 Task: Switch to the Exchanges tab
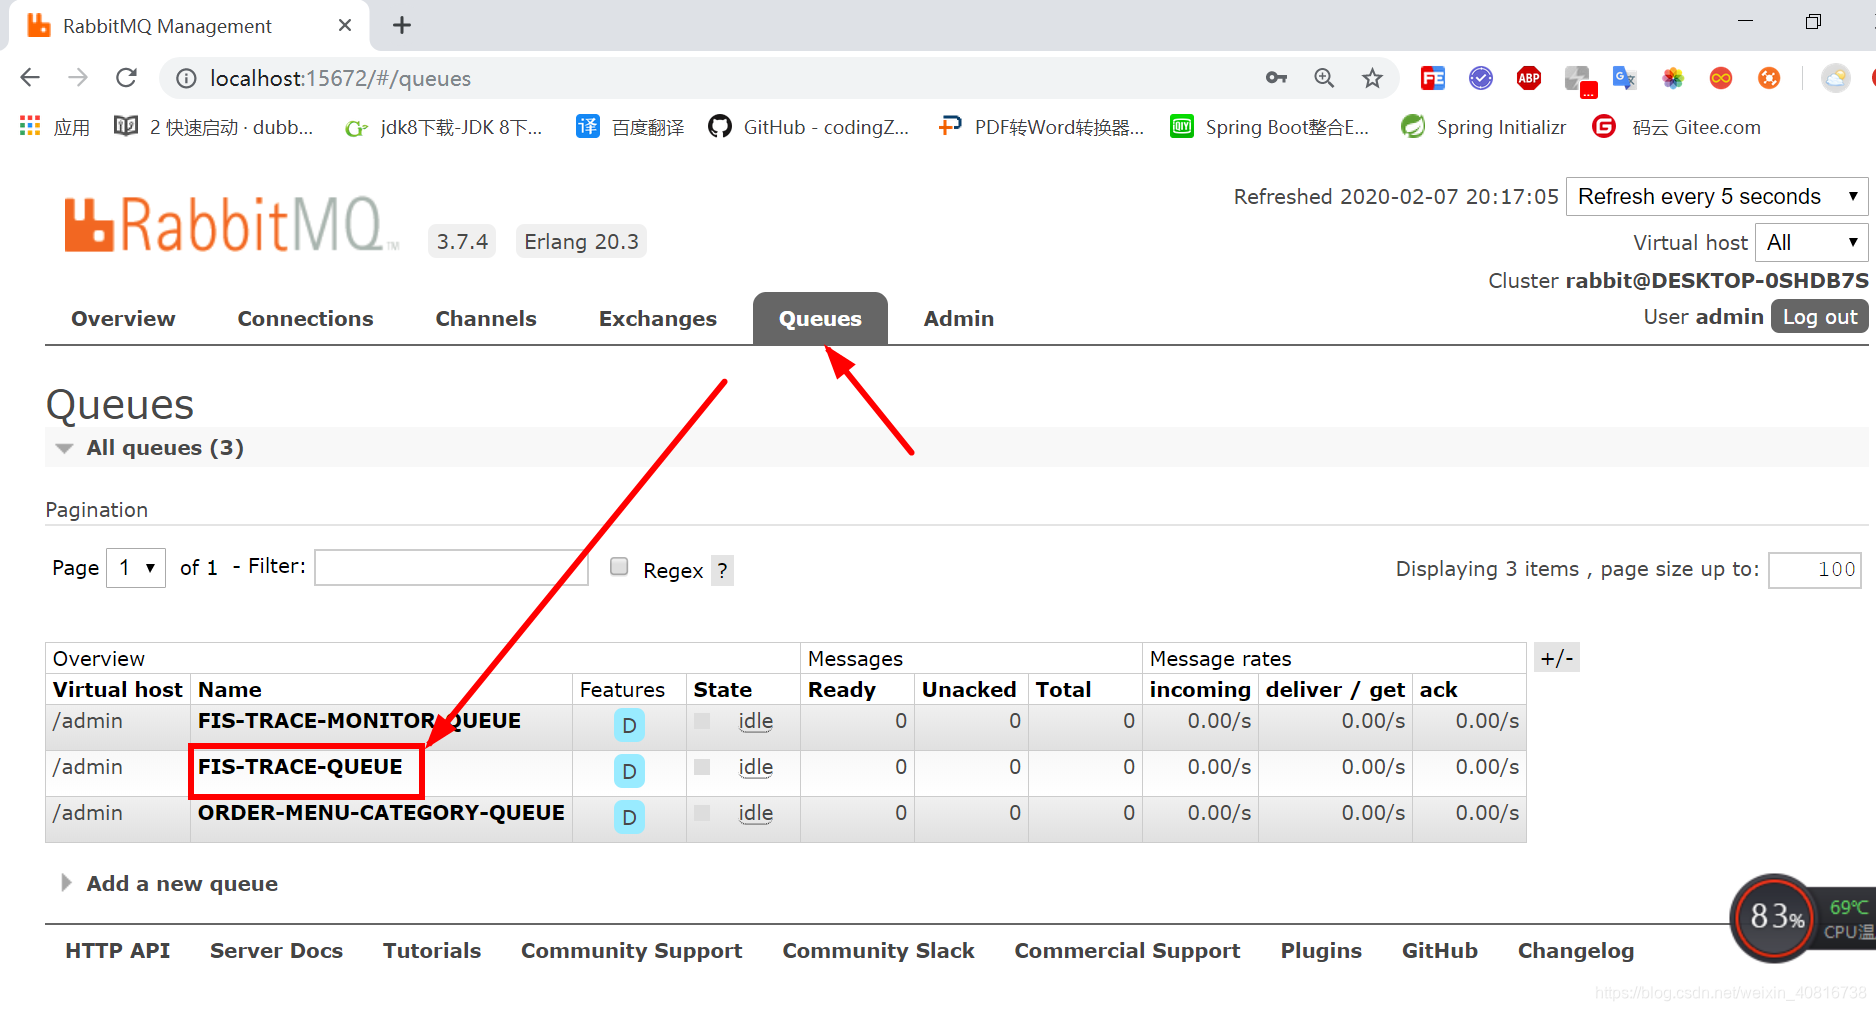point(658,319)
